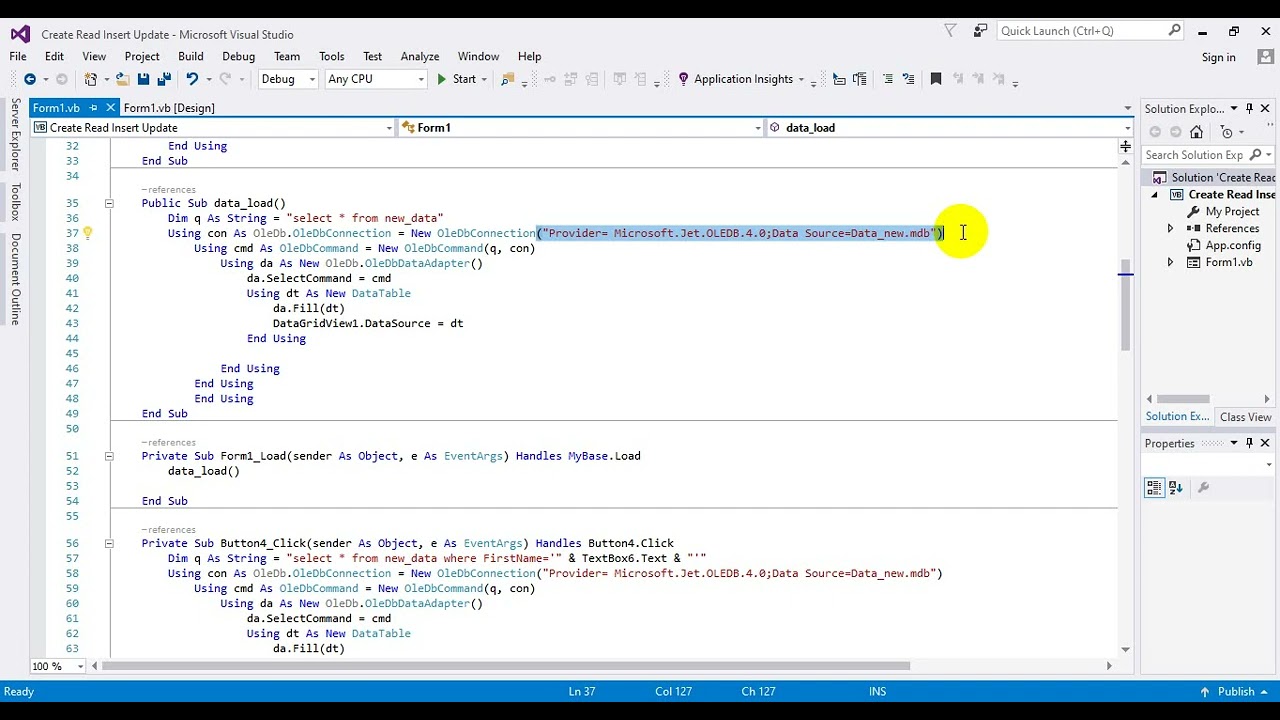Toggle auto-hide pin on Properties panel
The width and height of the screenshot is (1280, 720).
(x=1249, y=443)
